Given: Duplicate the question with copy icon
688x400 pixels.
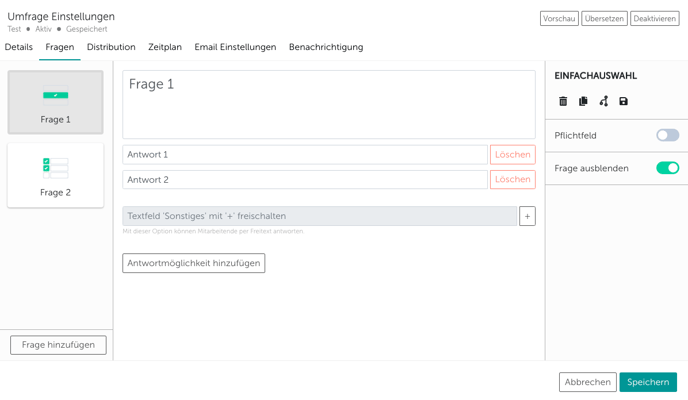Looking at the screenshot, I should [x=583, y=101].
